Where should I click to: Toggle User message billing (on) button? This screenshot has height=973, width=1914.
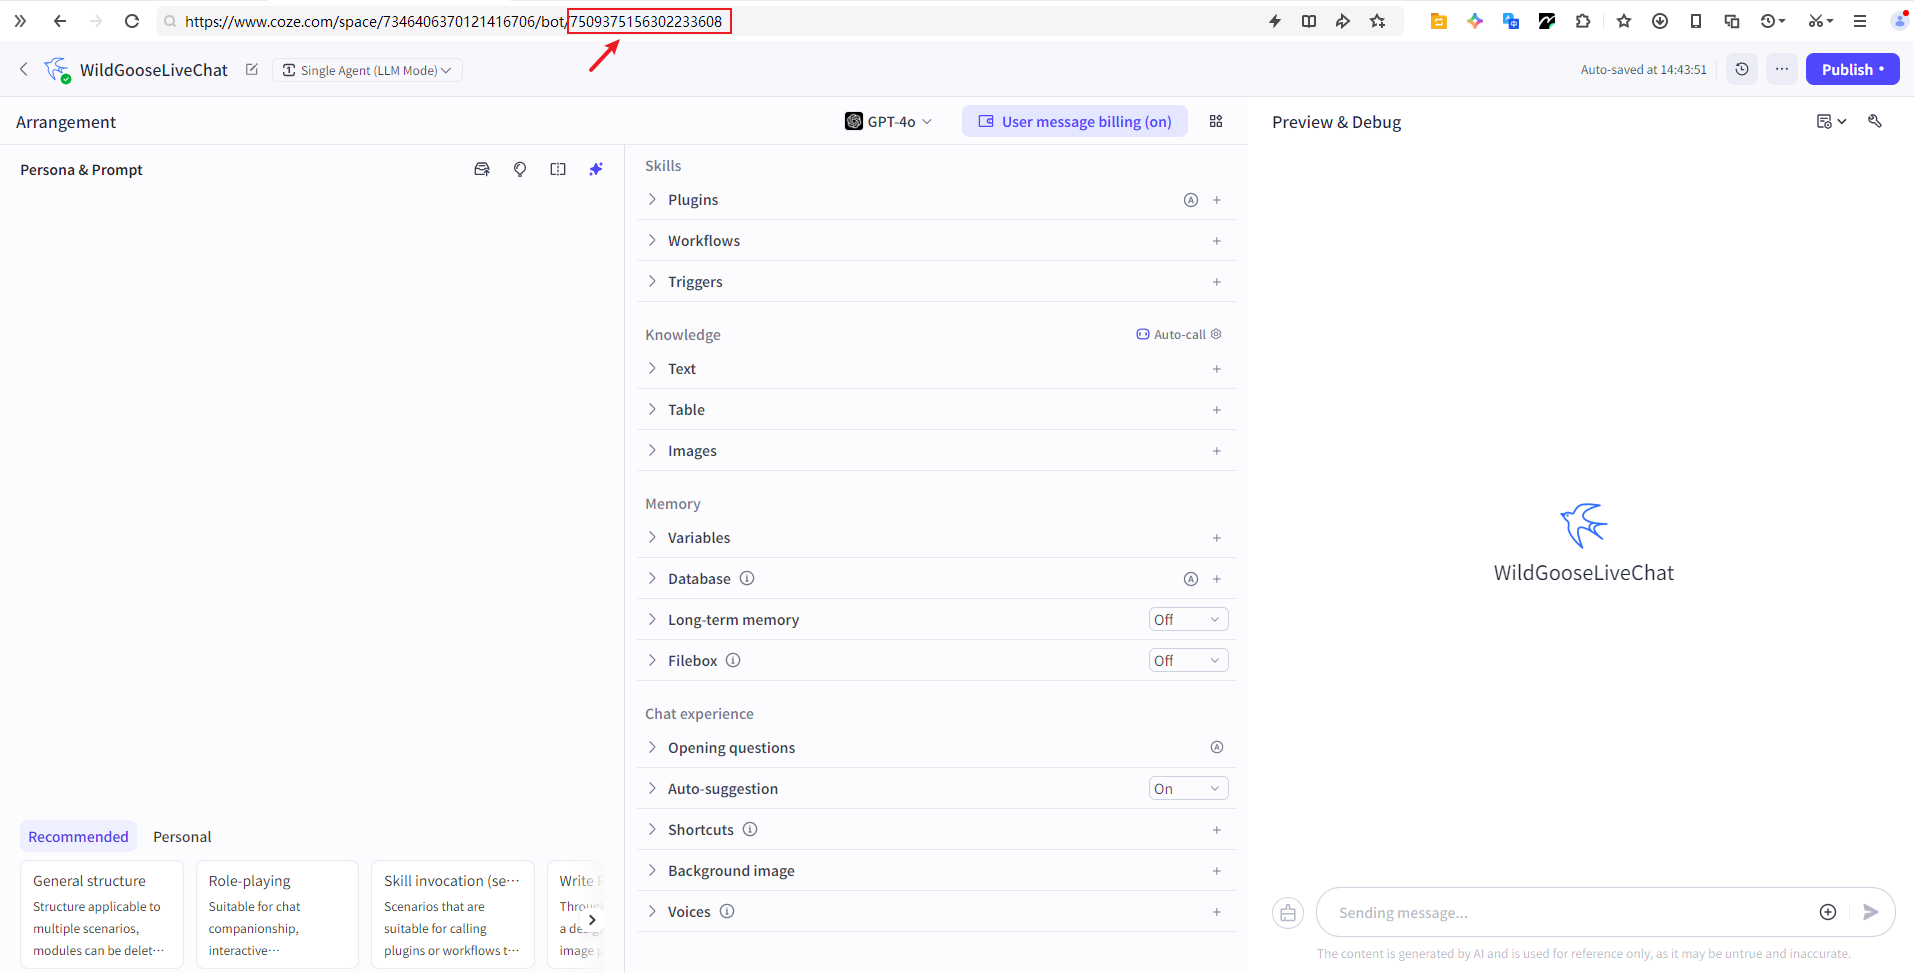pos(1075,121)
